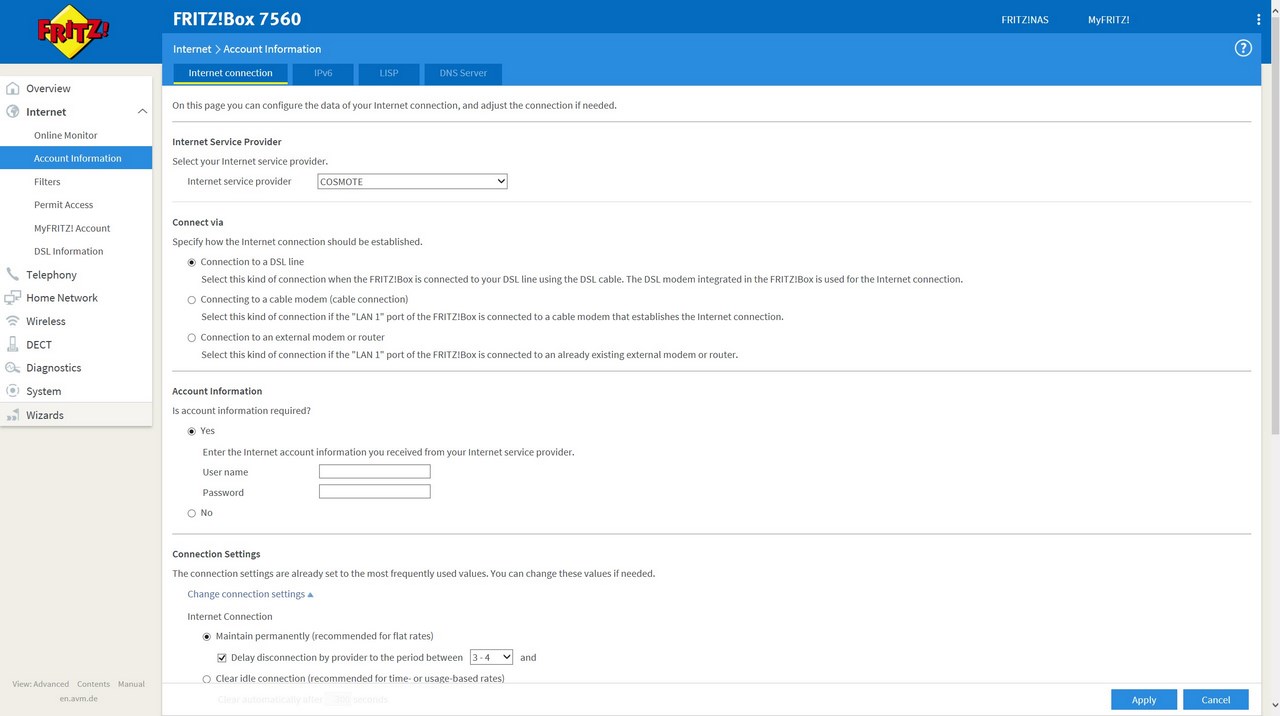Click the User name input field
The width and height of the screenshot is (1280, 716).
pyautogui.click(x=375, y=472)
